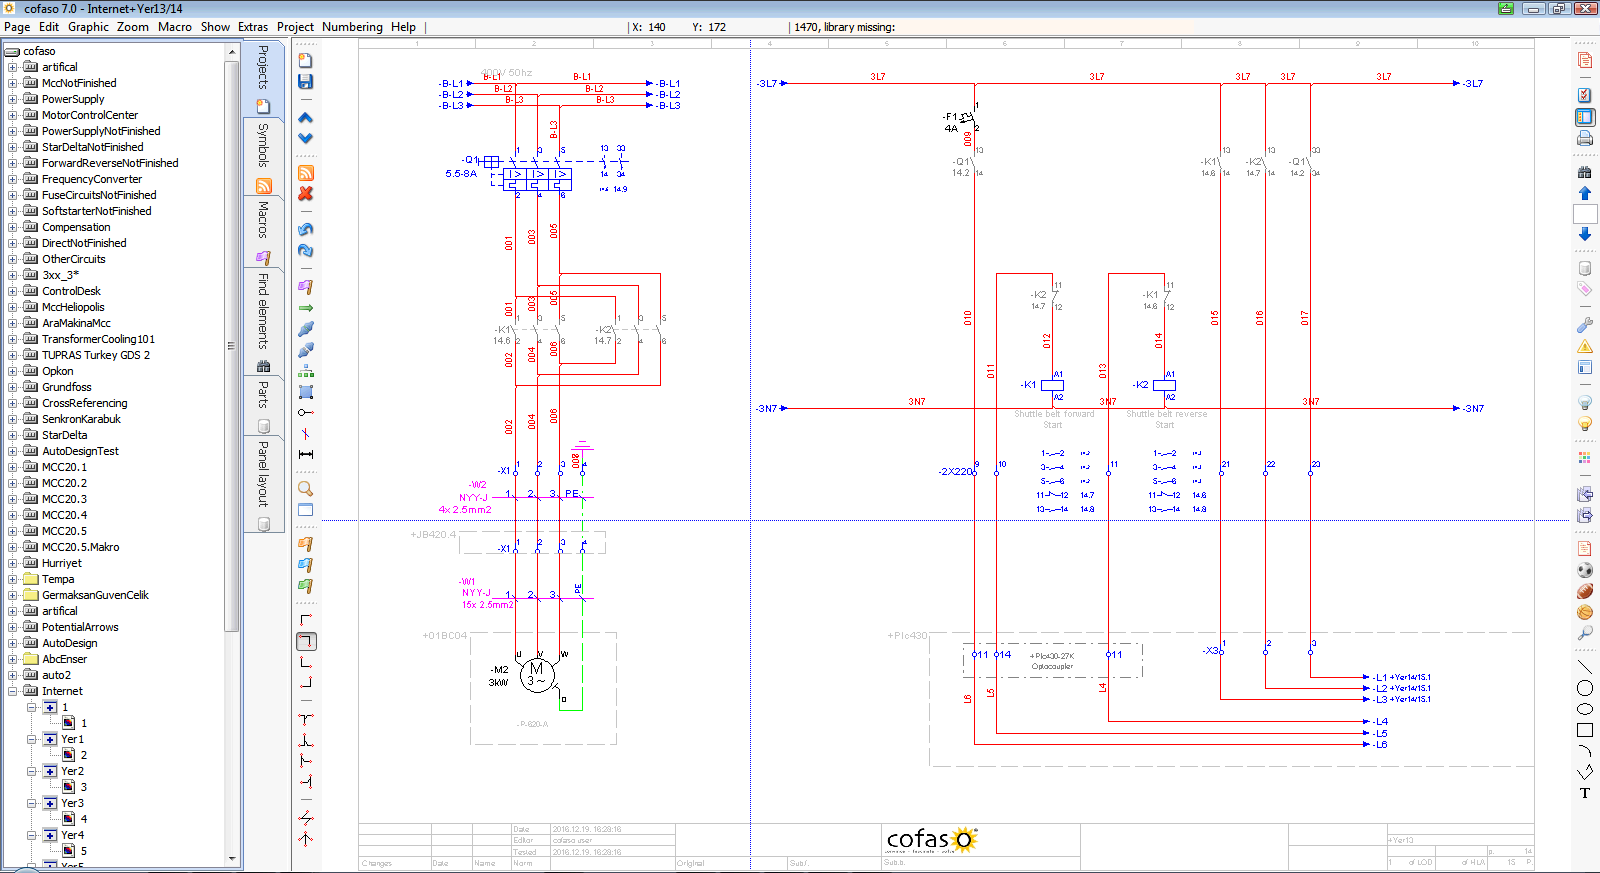
Task: Select FrequencyConverter in project tree
Action: 92,179
